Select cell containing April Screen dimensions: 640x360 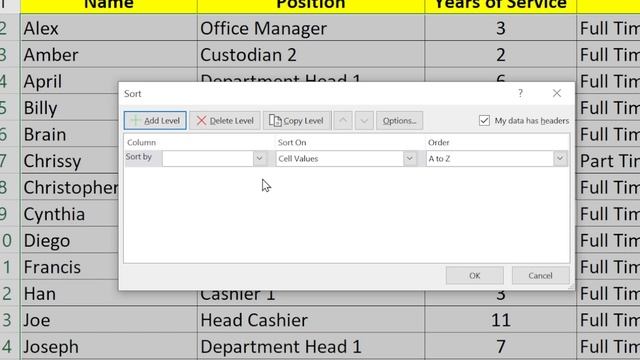[x=69, y=81]
